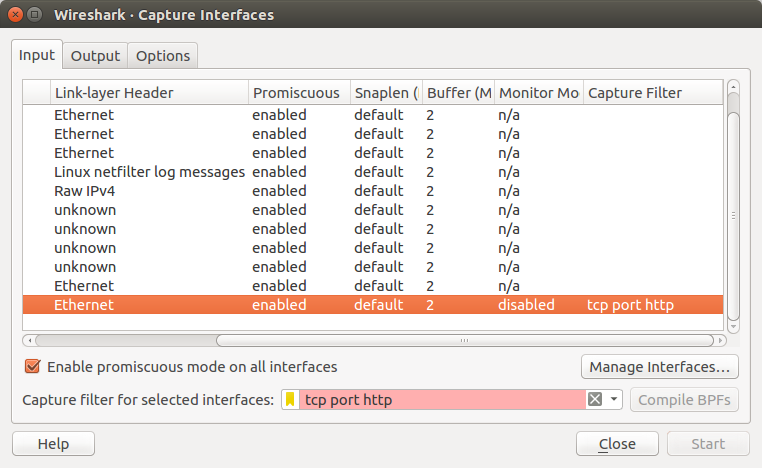Image resolution: width=762 pixels, height=468 pixels.
Task: Clear the capture filter with X icon
Action: [595, 399]
